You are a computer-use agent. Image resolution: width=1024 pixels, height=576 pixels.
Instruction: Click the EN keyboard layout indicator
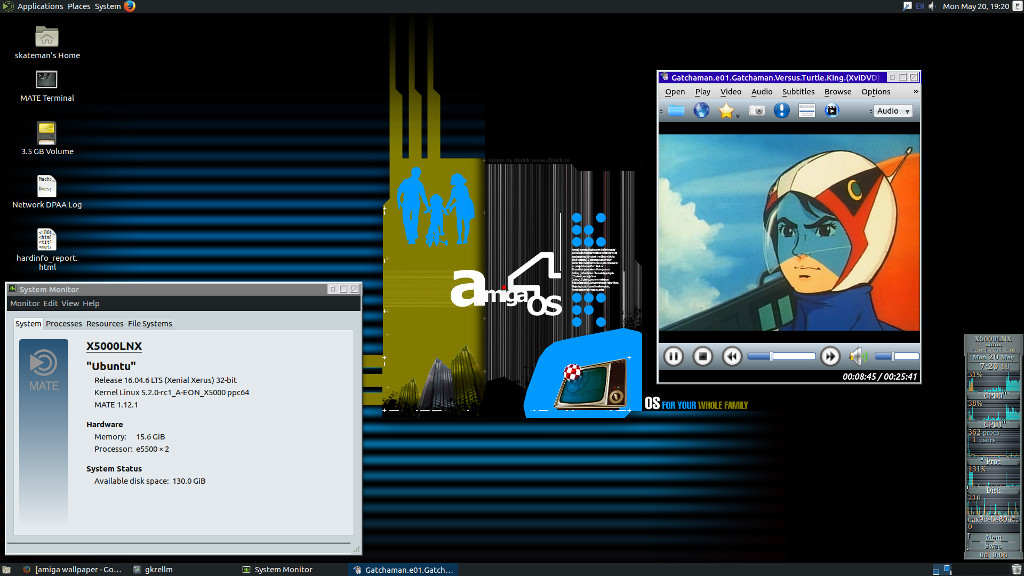click(x=920, y=7)
